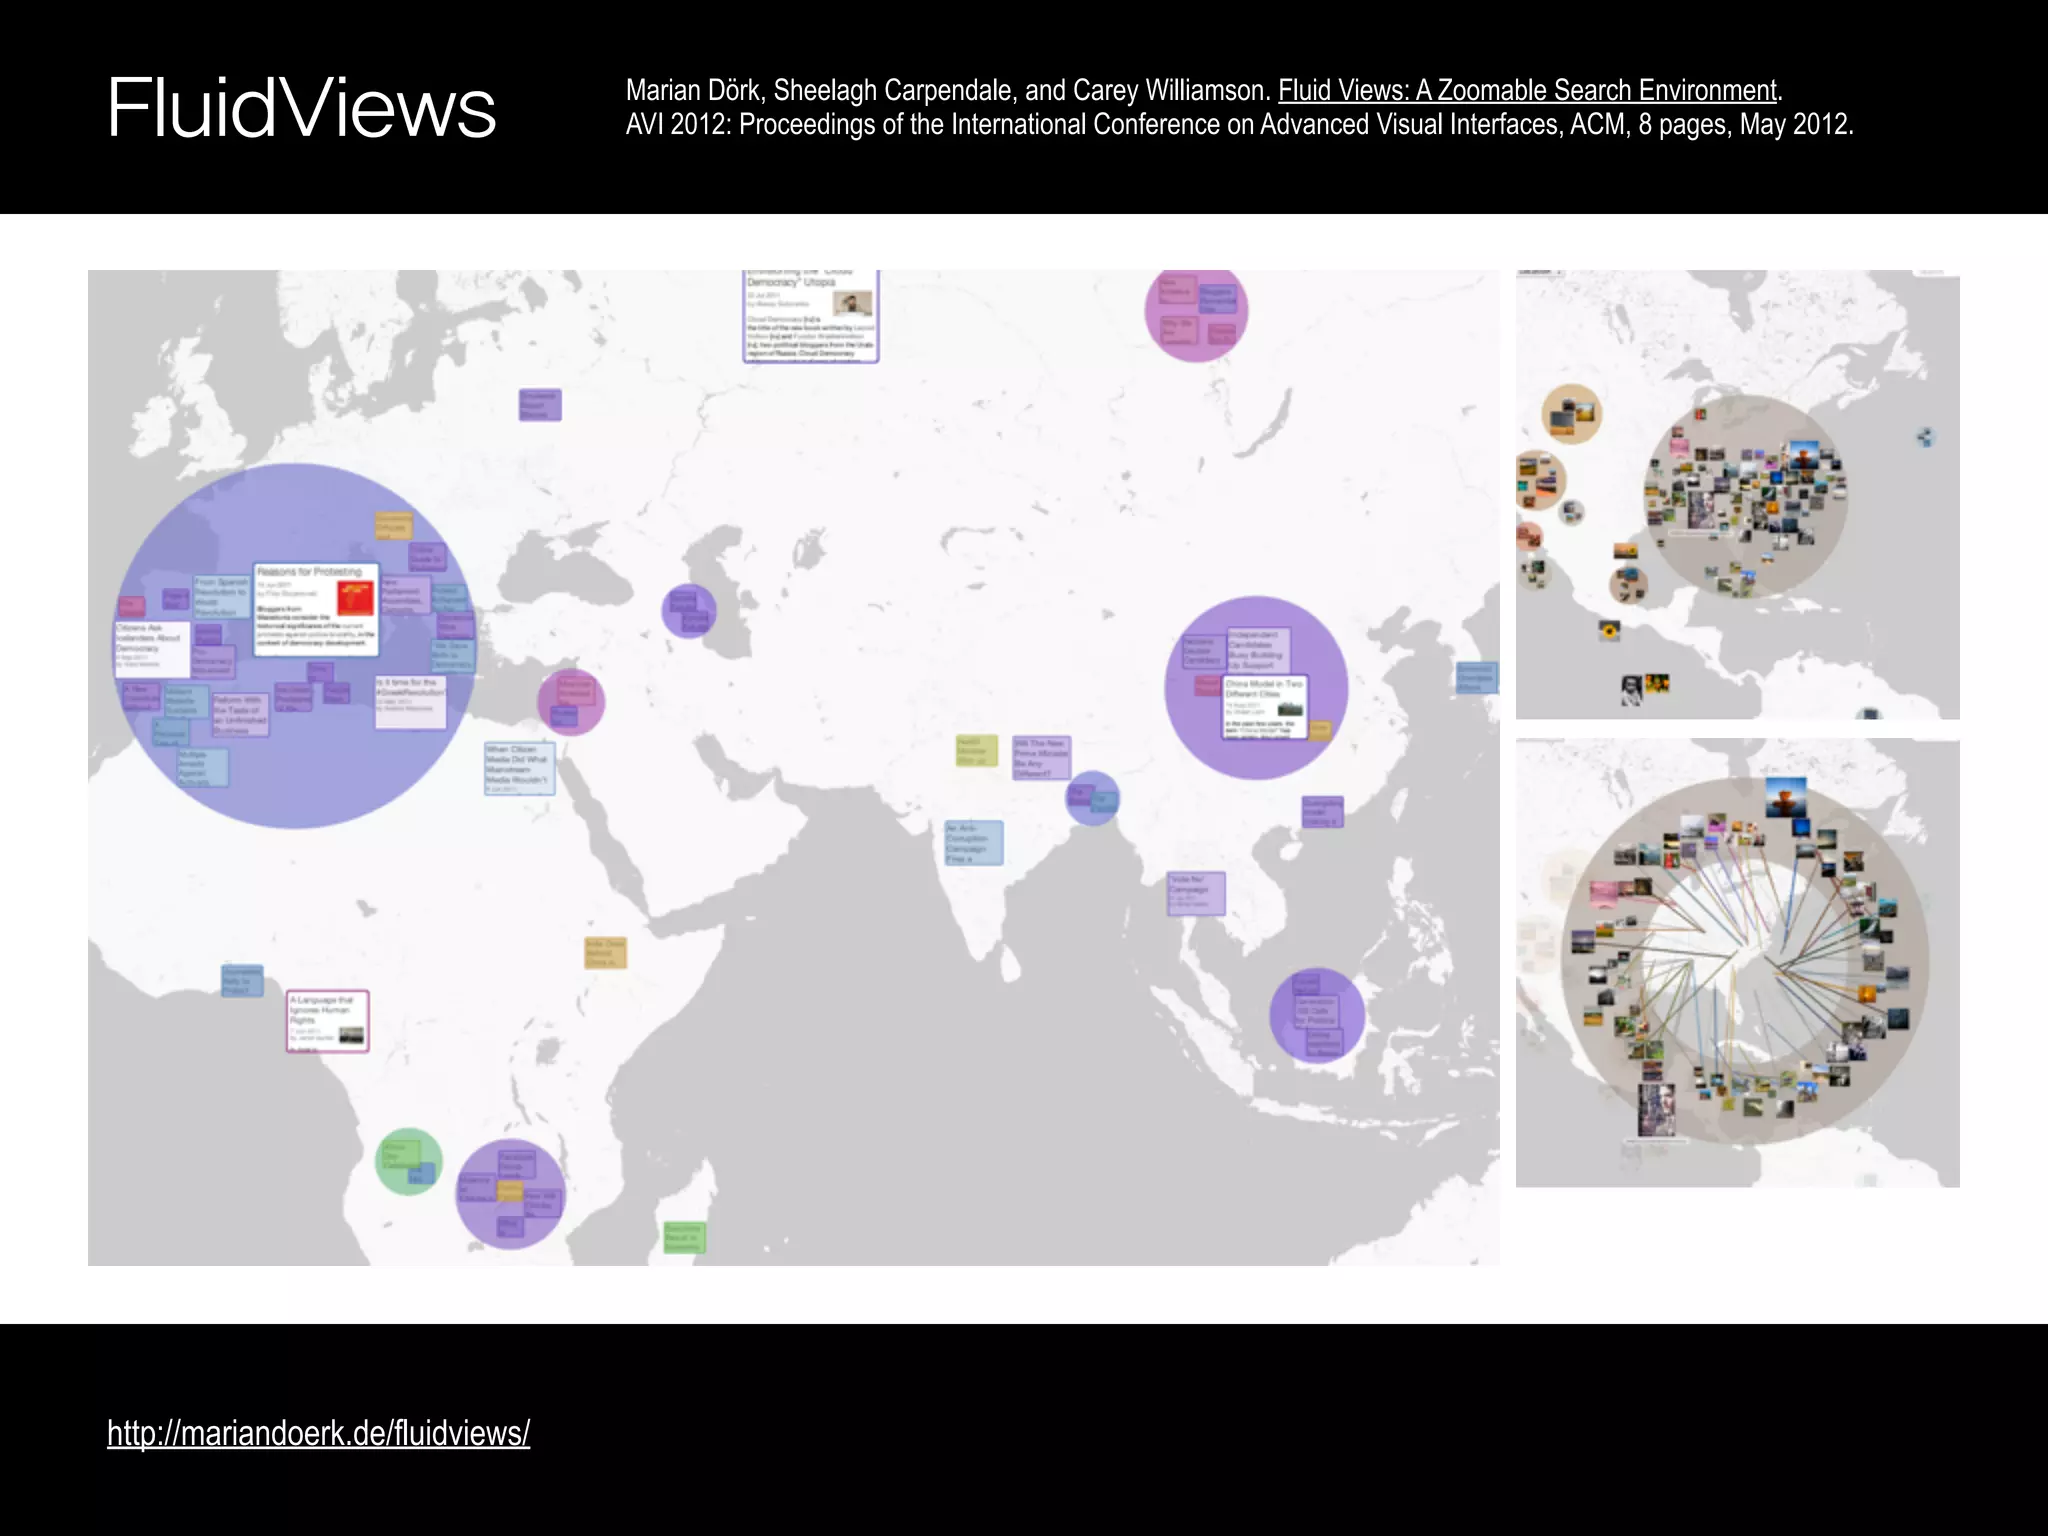This screenshot has height=1536, width=2048.
Task: Open the 'An Anti-Corruption Campaign' blue card
Action: pos(973,843)
